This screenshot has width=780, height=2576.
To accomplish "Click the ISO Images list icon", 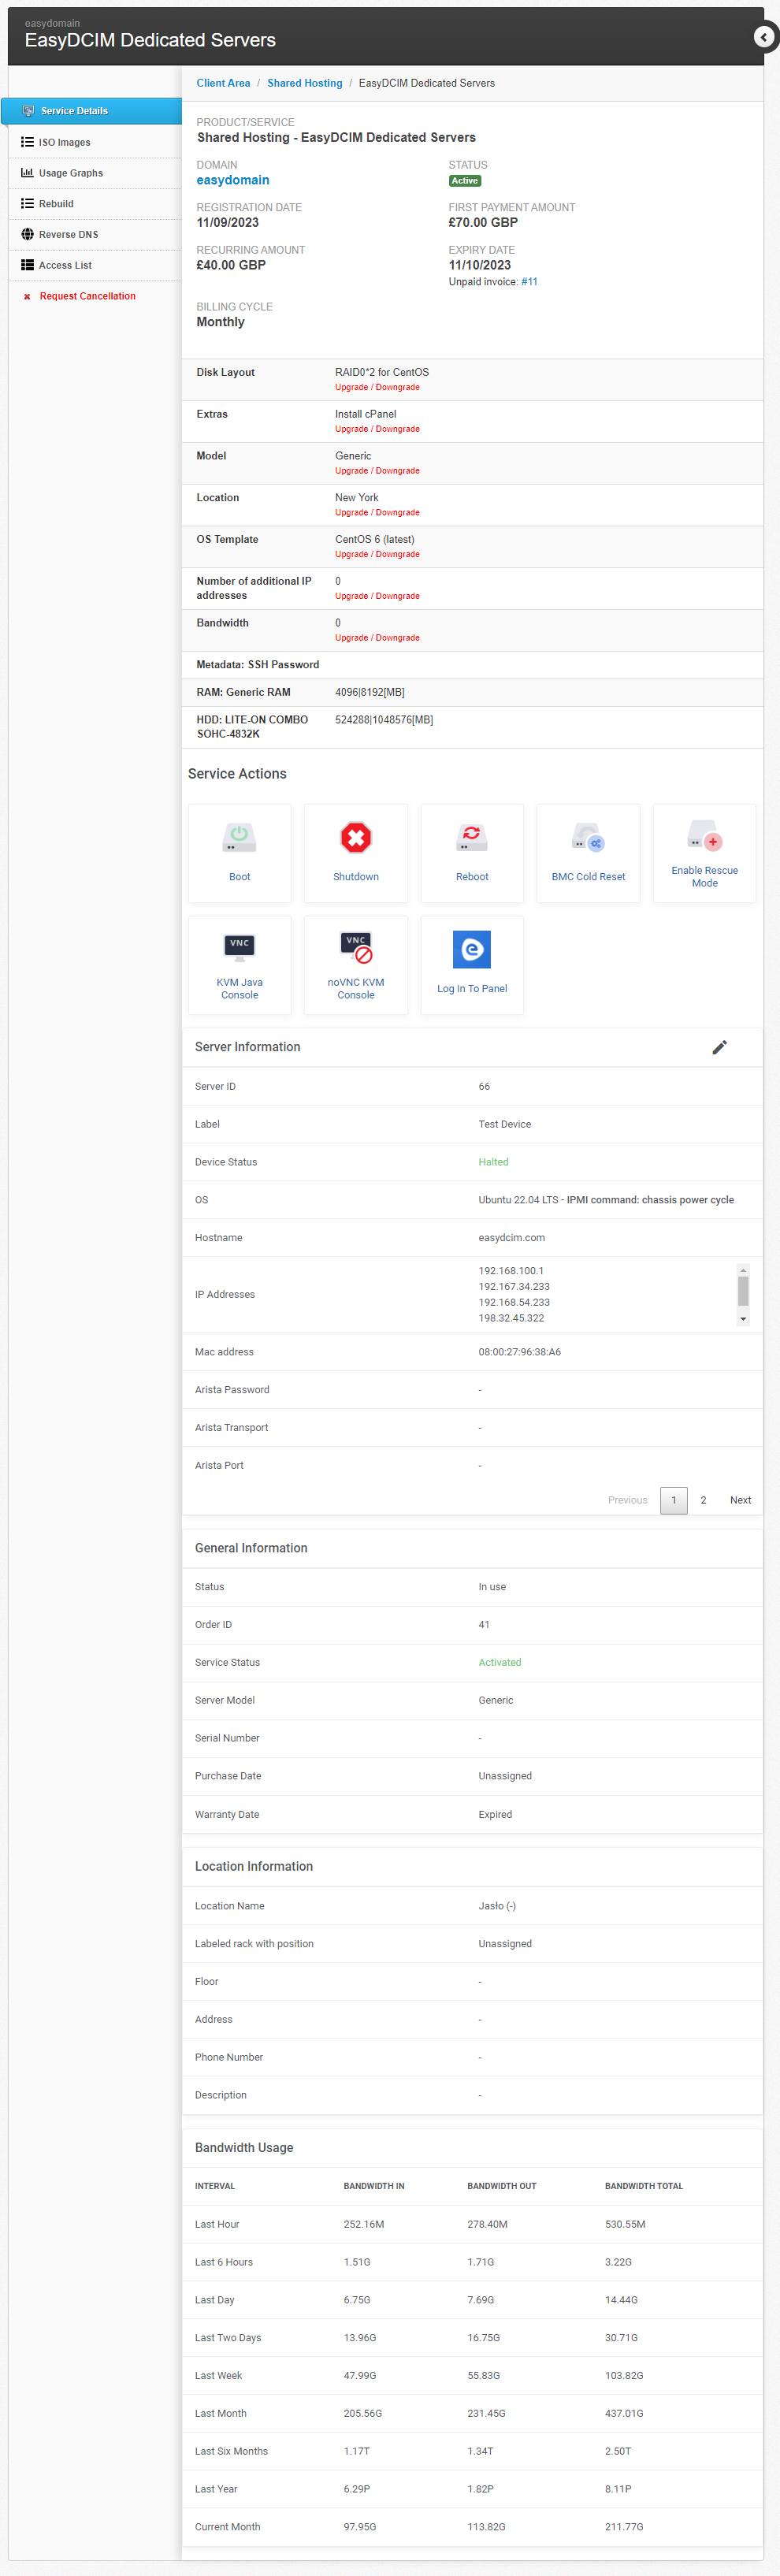I will 27,142.
